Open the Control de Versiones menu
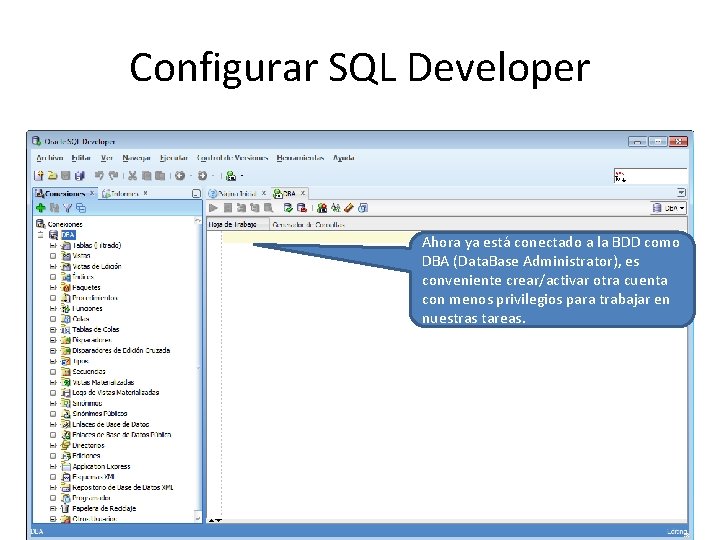Screen dimensions: 720x540 pyautogui.click(x=232, y=158)
